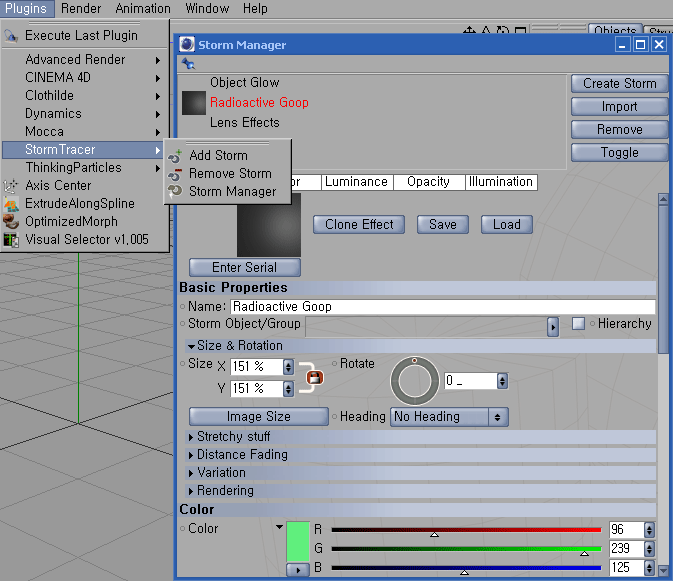Click the OptimizedMorph plugin icon
Viewport: 673px width, 581px height.
11,221
